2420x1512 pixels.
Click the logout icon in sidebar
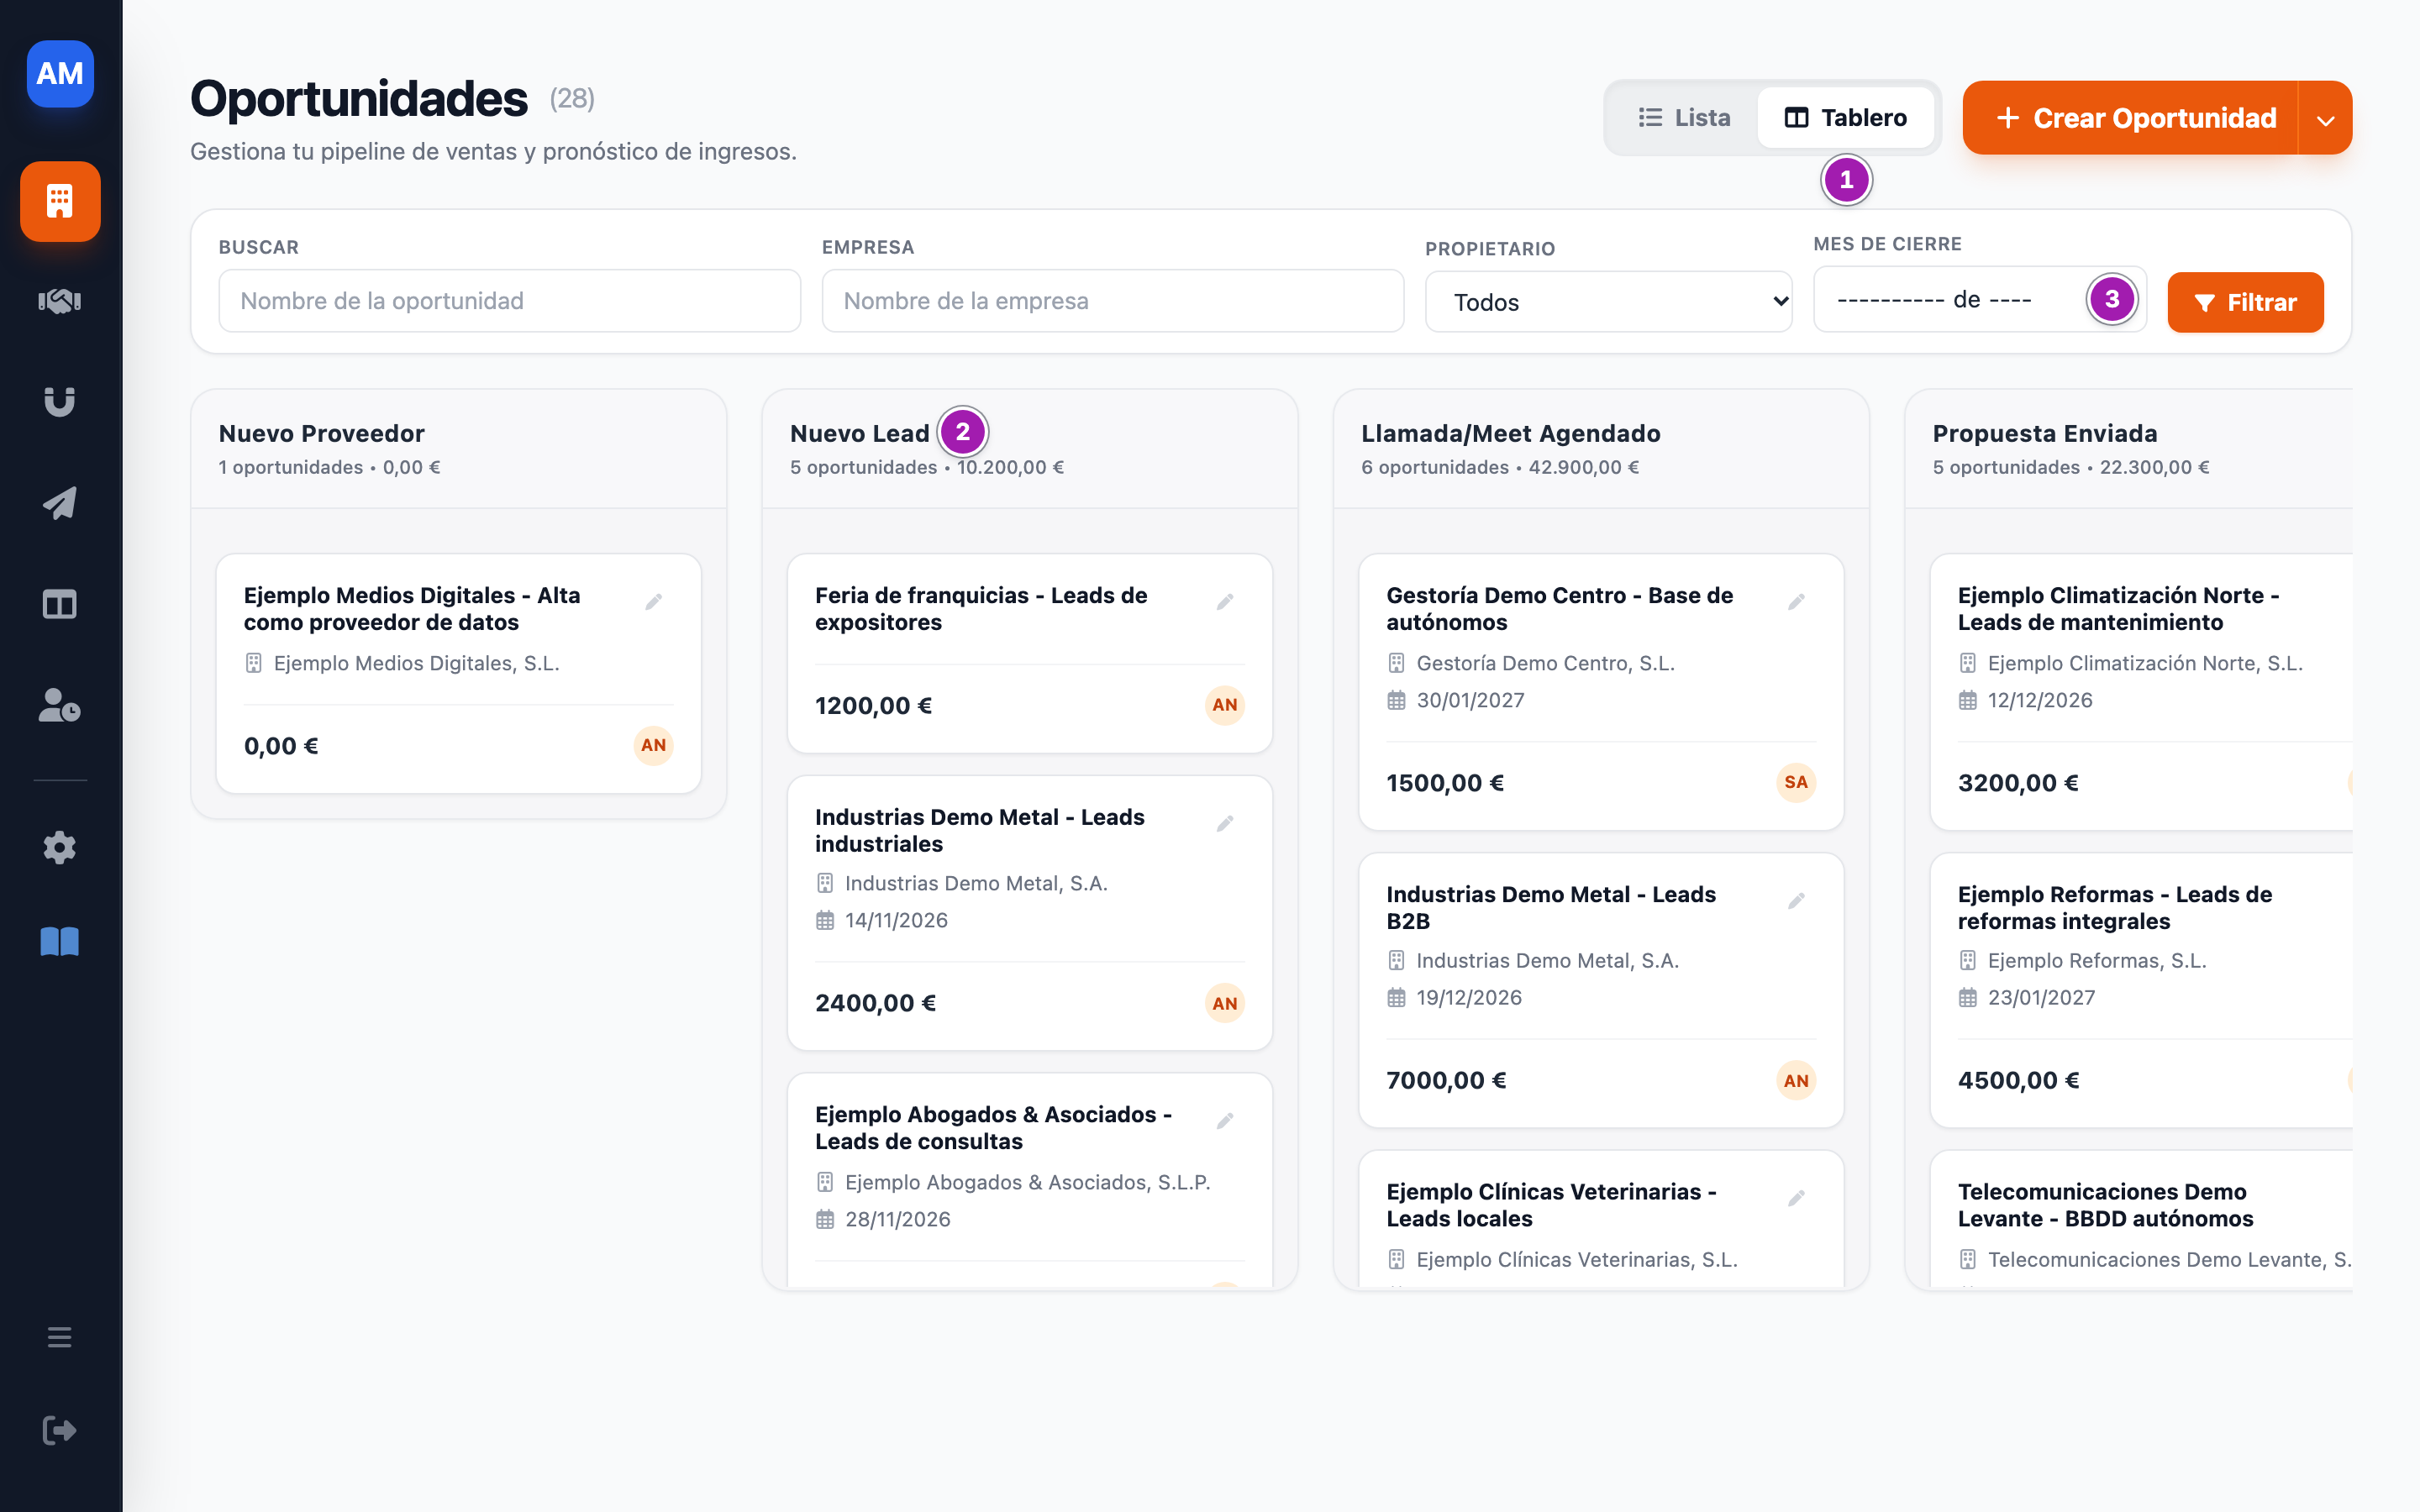click(60, 1430)
